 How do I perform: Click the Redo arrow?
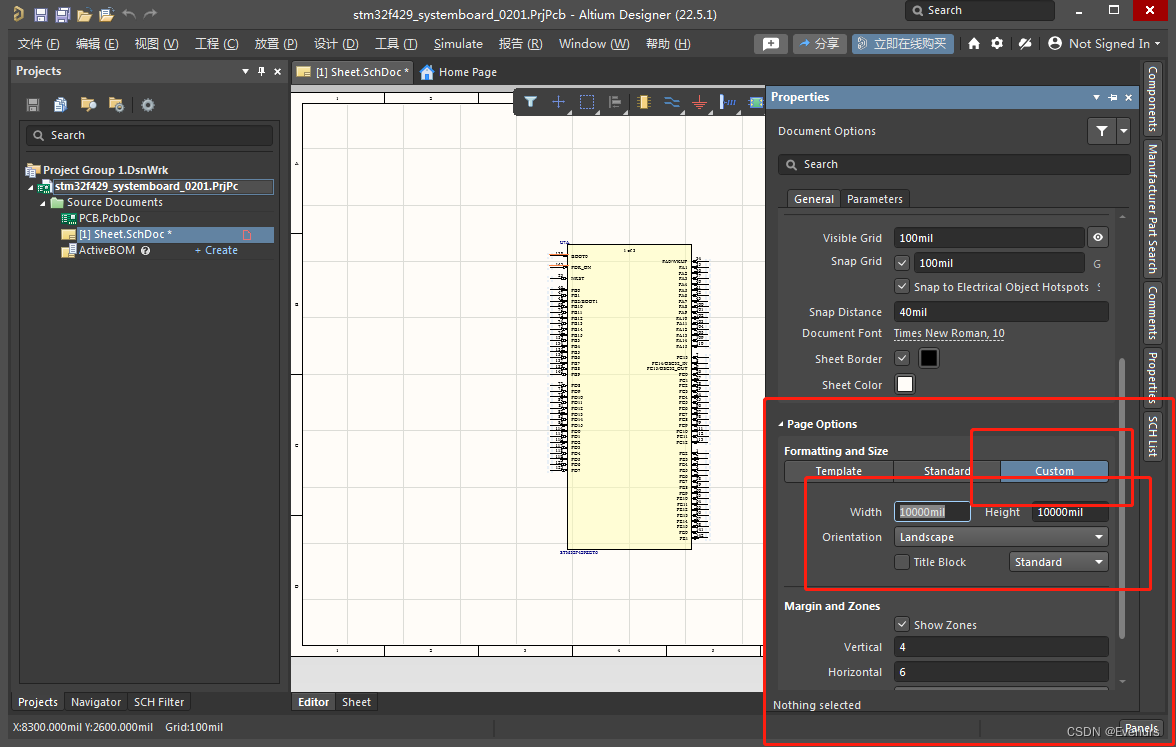click(151, 14)
